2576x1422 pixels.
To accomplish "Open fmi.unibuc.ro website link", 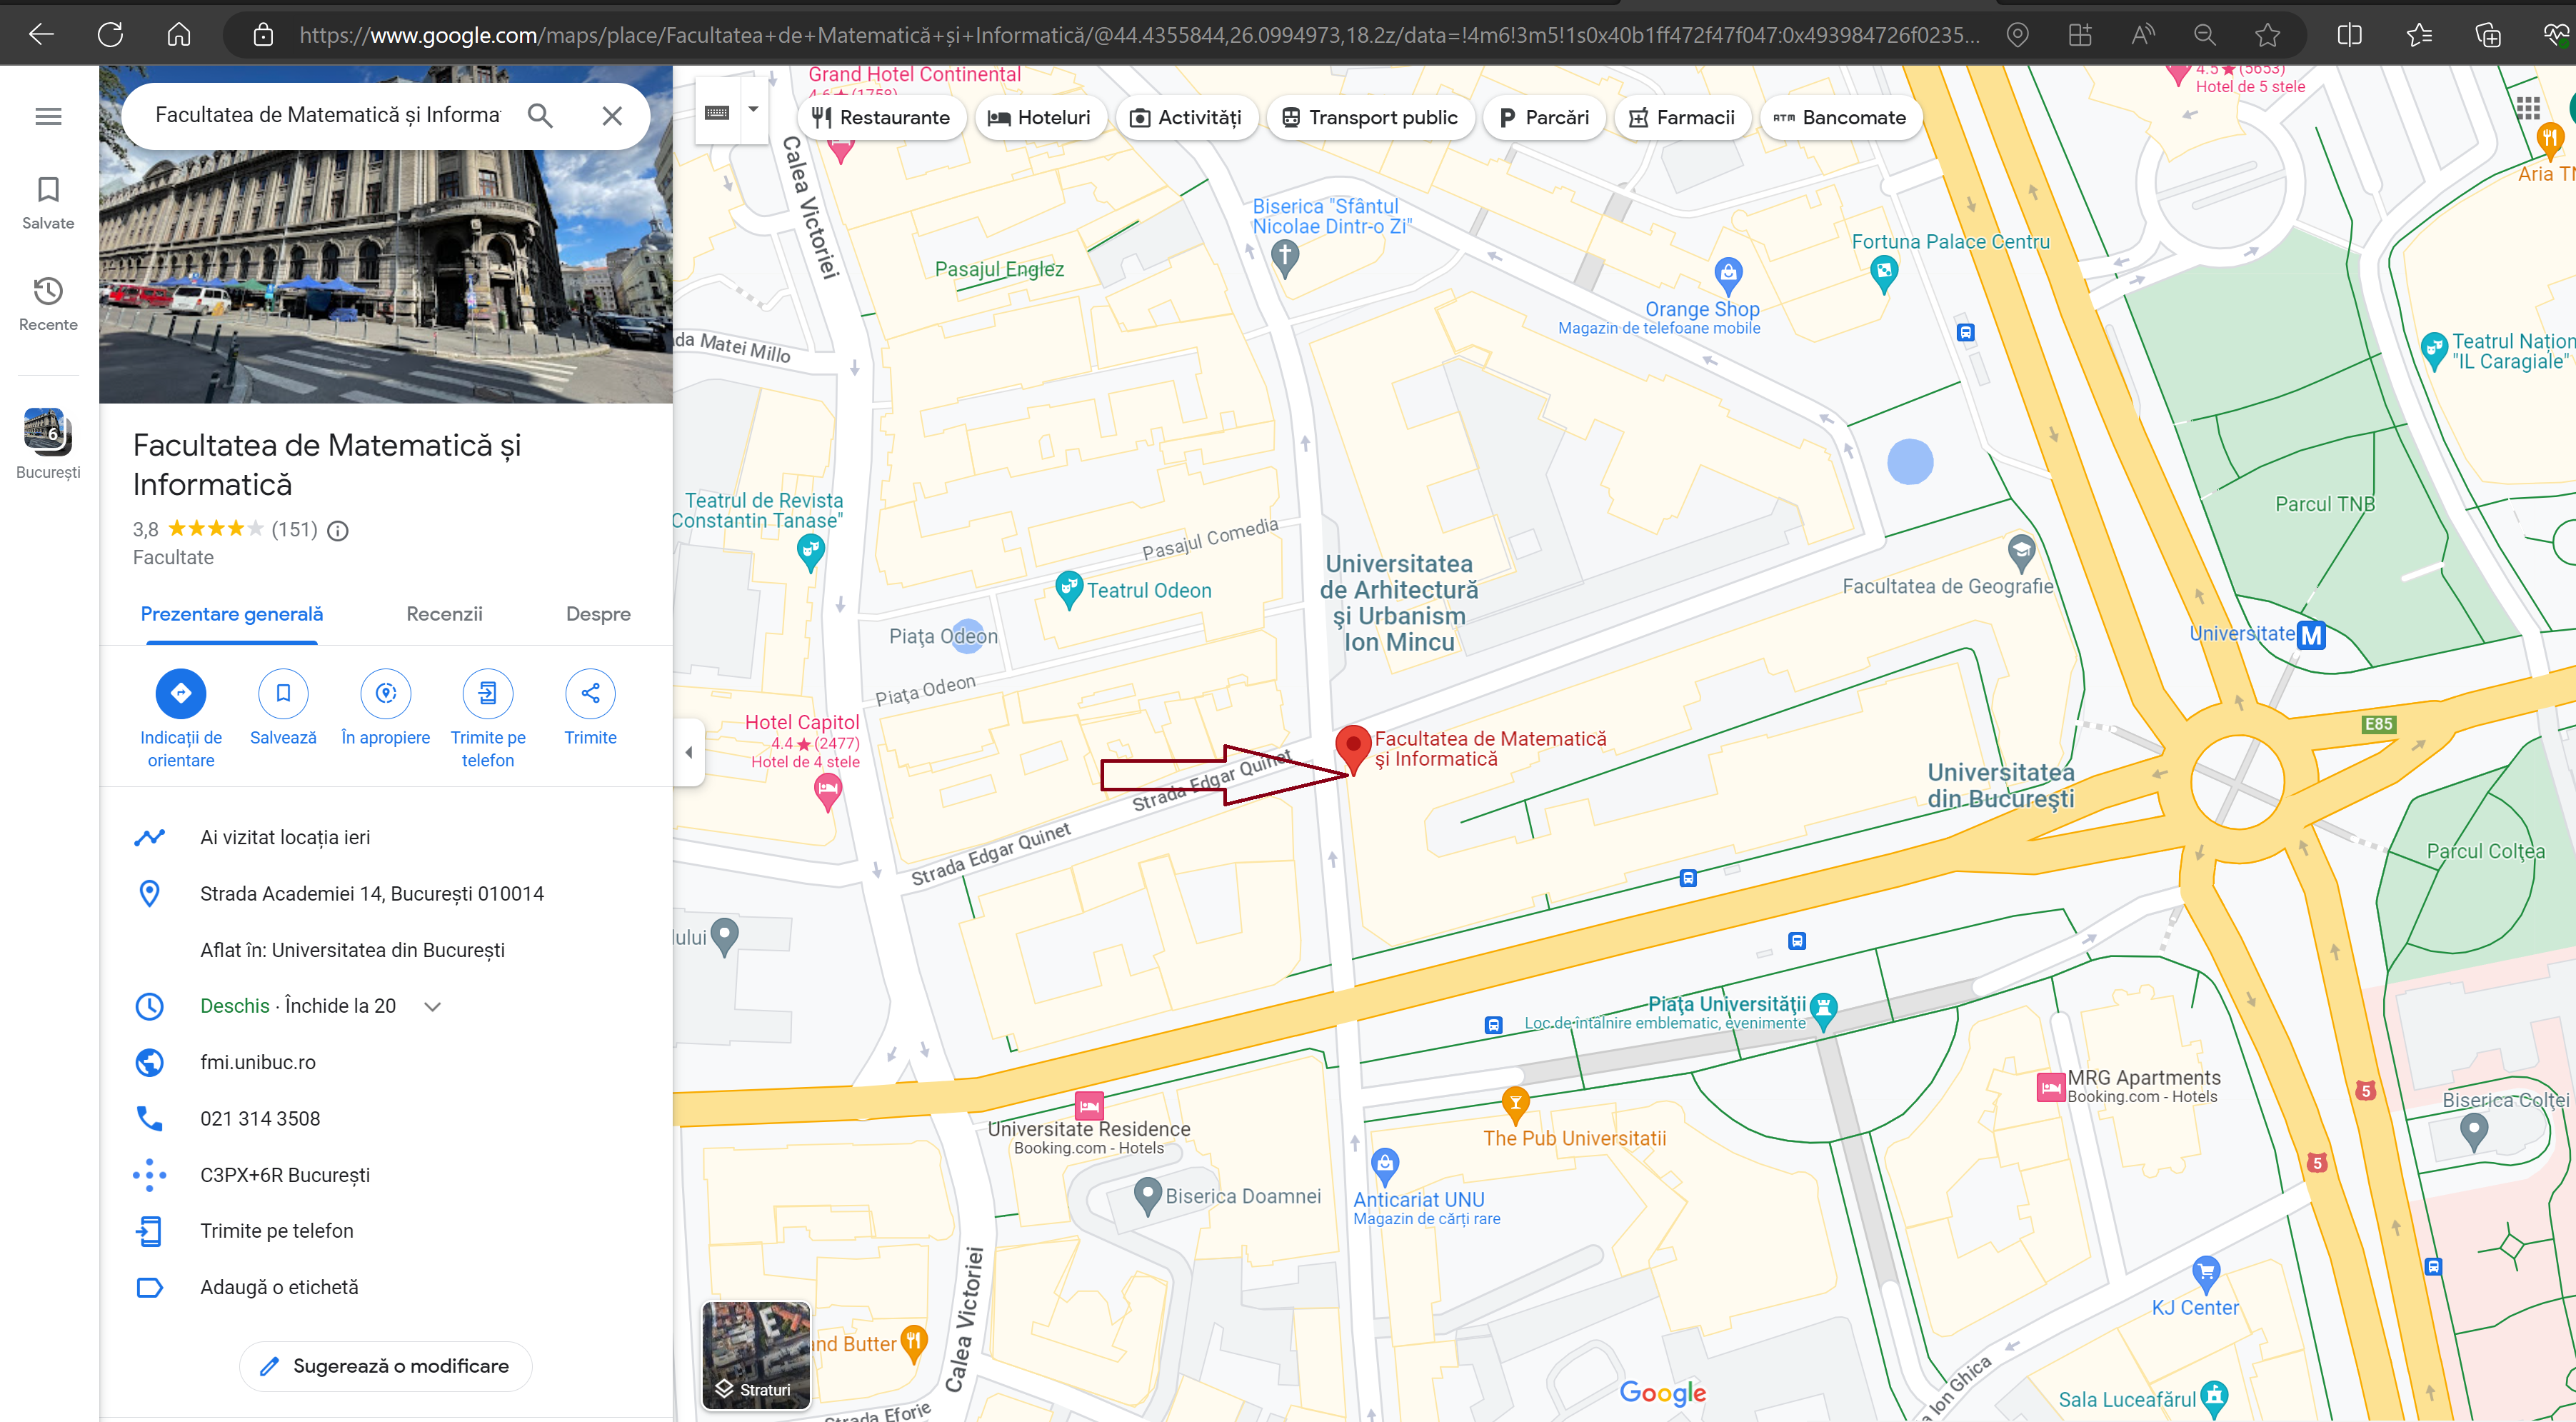I will [x=258, y=1062].
